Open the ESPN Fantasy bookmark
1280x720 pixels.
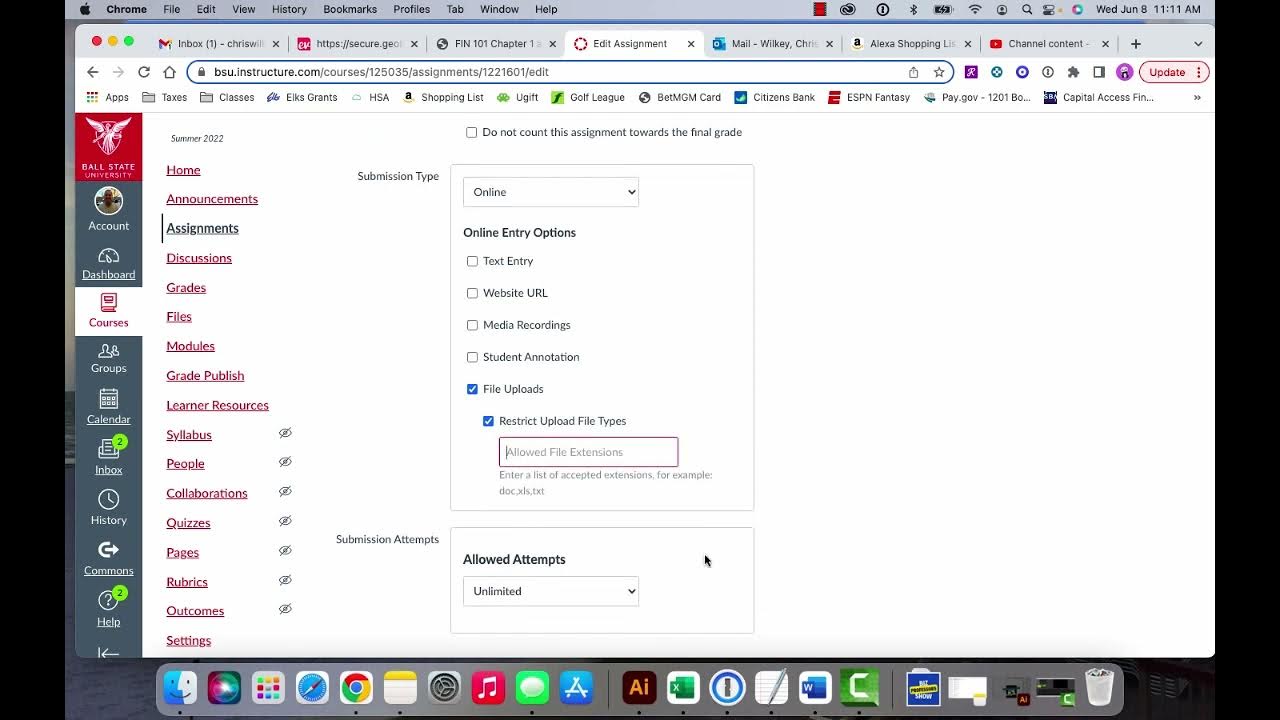click(868, 97)
